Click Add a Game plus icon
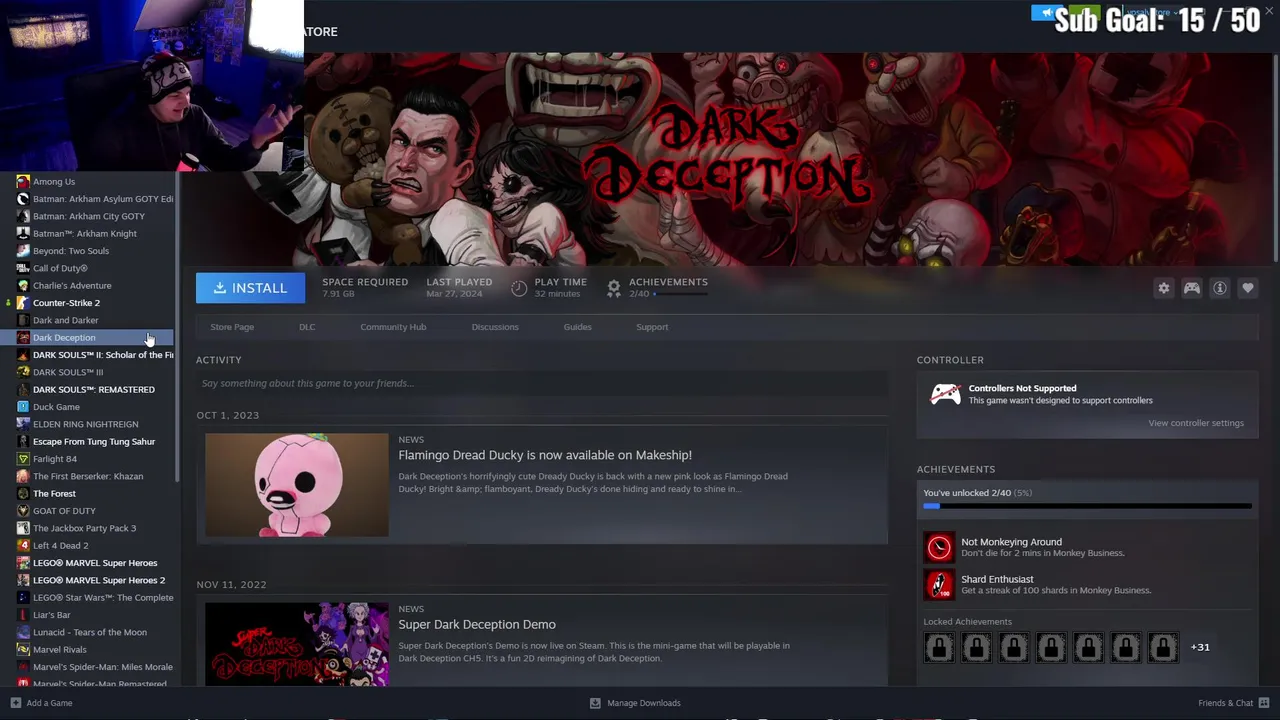Viewport: 1280px width, 720px height. (x=15, y=703)
